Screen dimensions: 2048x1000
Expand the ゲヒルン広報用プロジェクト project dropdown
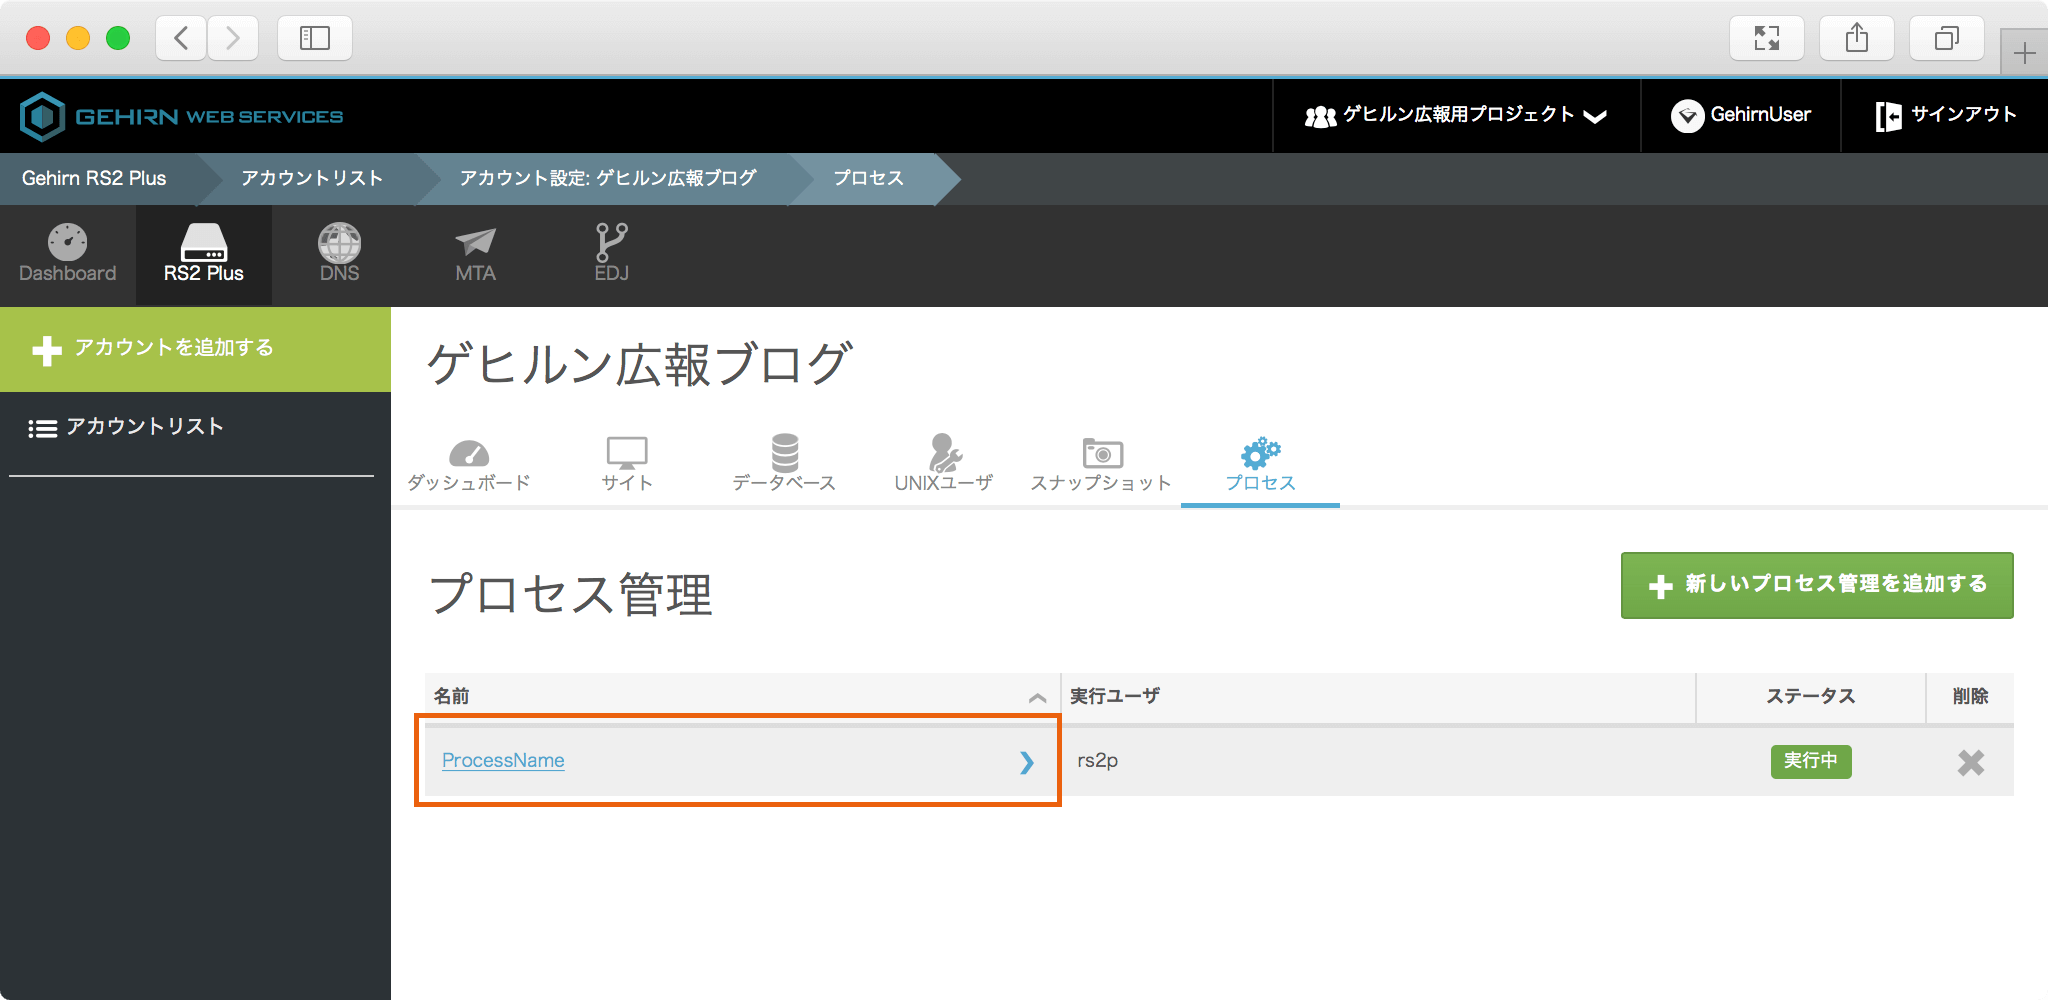[1456, 116]
